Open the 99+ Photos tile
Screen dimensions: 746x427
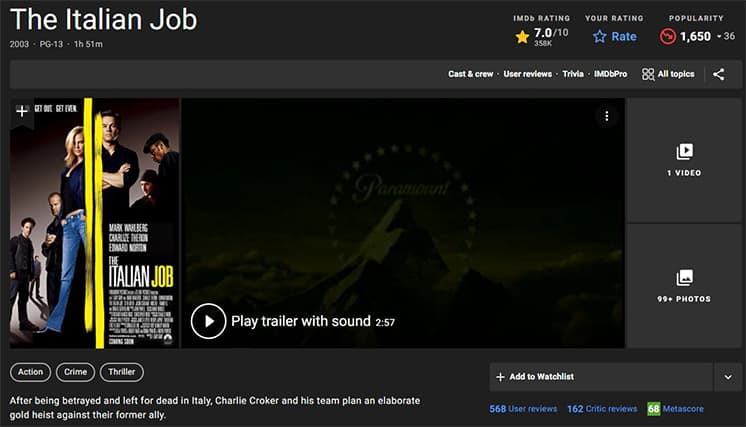click(x=684, y=286)
